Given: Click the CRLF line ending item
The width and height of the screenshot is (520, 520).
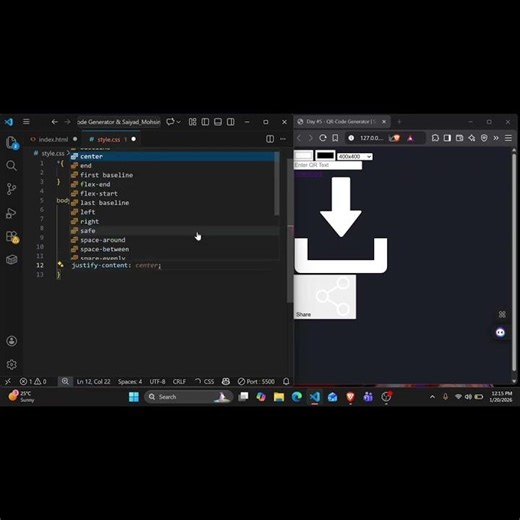Looking at the screenshot, I should (x=179, y=381).
